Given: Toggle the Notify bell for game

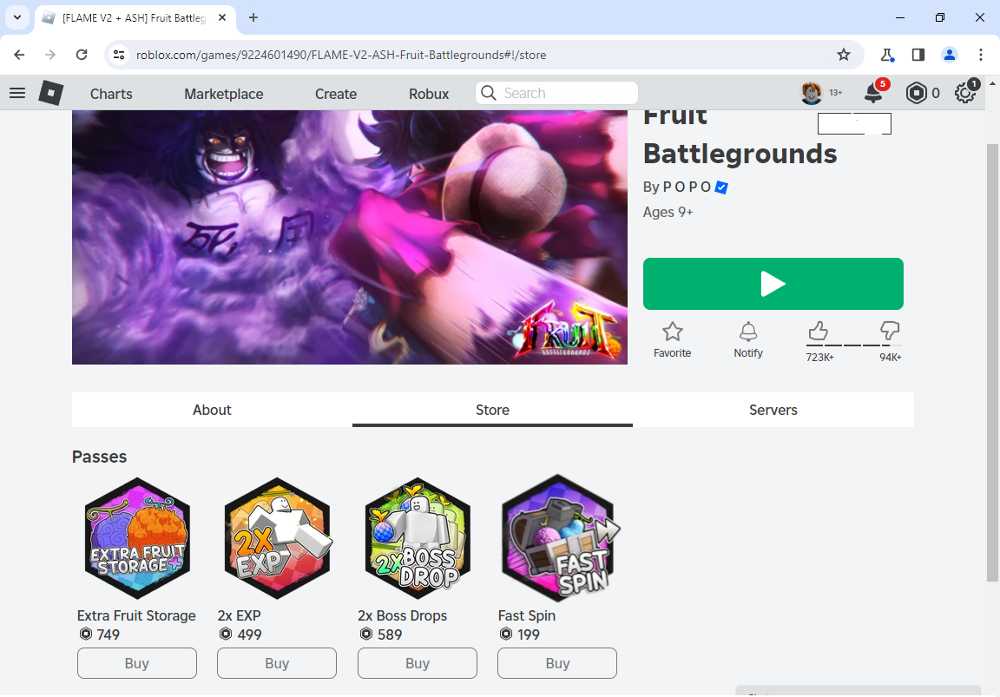Looking at the screenshot, I should coord(748,340).
